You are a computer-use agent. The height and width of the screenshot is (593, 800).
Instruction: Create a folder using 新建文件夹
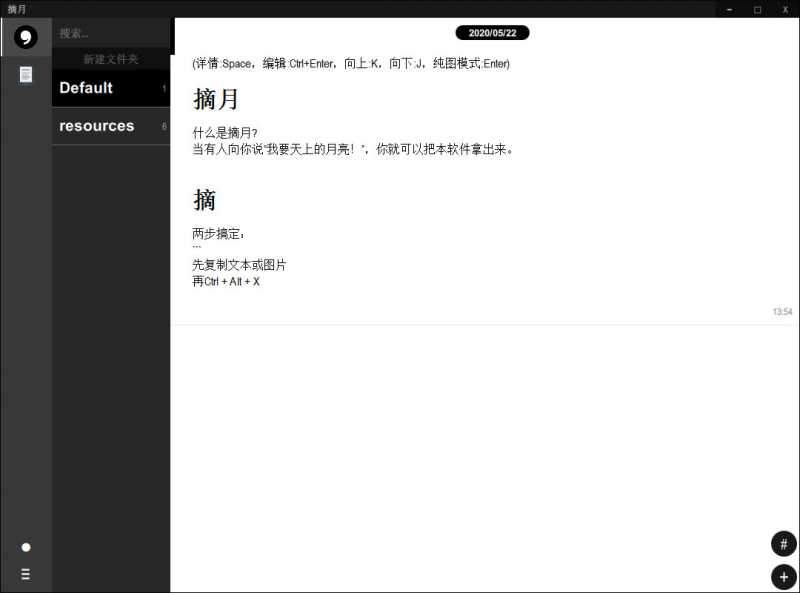point(112,59)
